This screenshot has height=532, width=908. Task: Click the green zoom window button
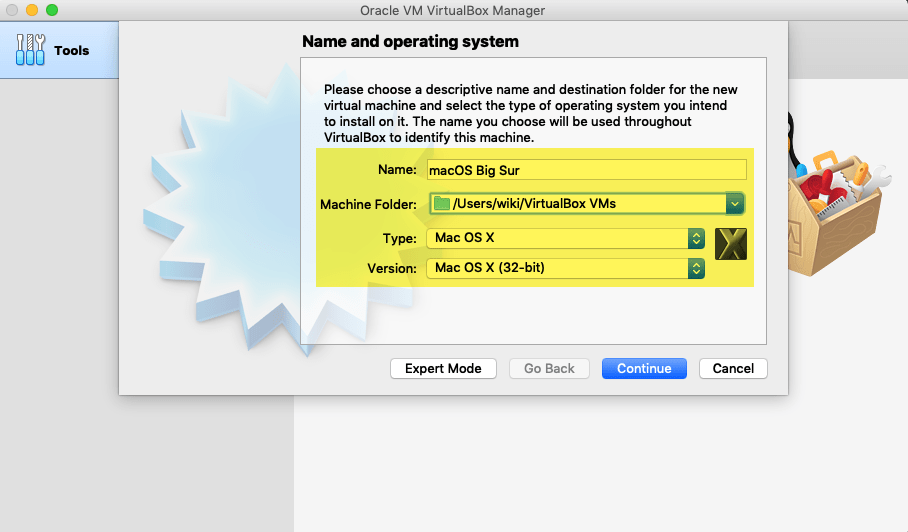click(52, 10)
